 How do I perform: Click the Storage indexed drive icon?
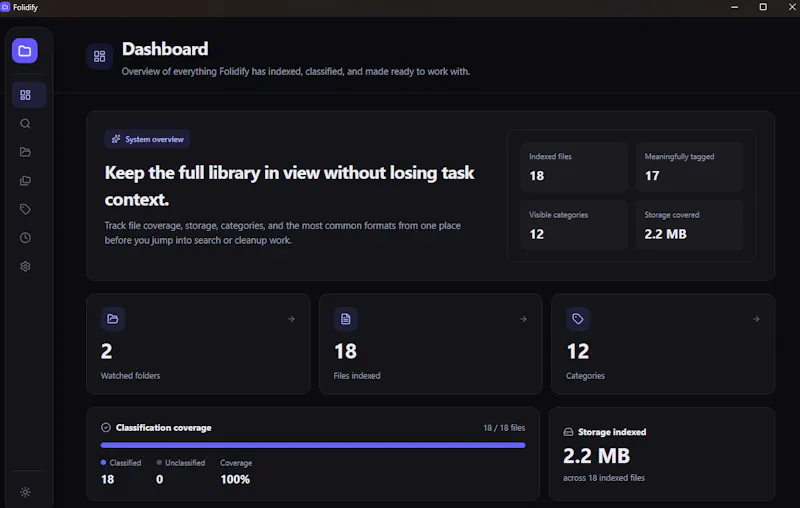pos(568,432)
